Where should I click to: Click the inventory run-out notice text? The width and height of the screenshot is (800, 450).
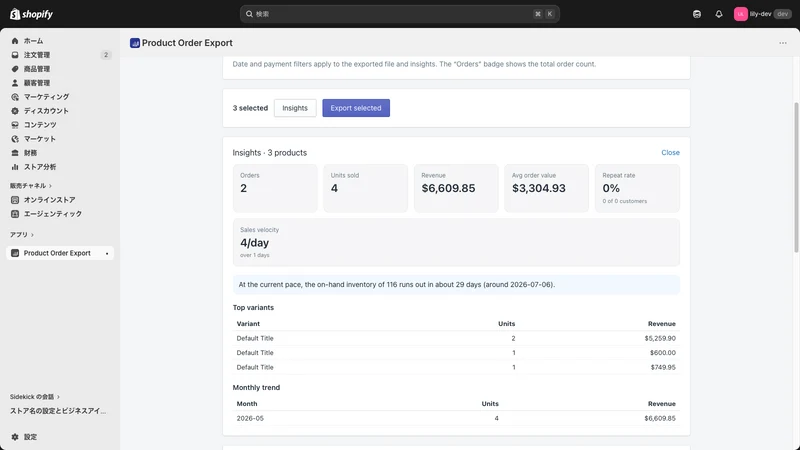397,285
